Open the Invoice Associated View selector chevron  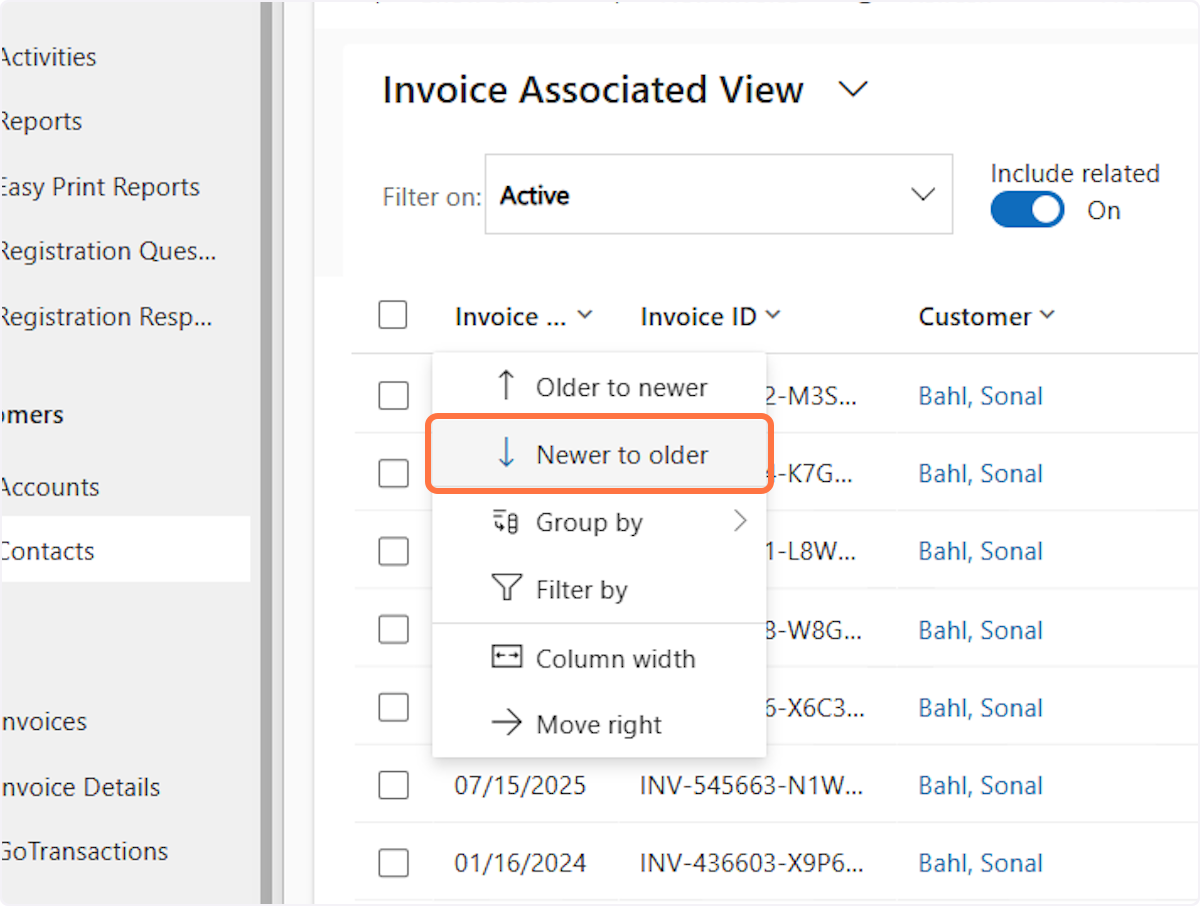(x=852, y=90)
